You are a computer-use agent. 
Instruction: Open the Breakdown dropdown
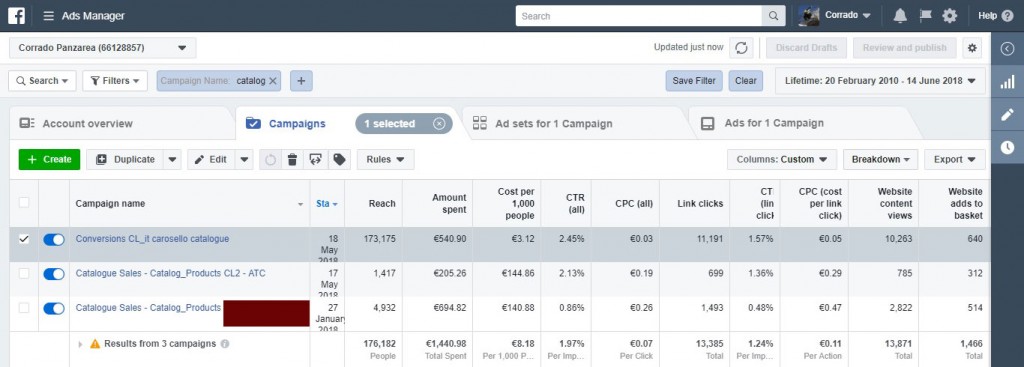(x=880, y=159)
